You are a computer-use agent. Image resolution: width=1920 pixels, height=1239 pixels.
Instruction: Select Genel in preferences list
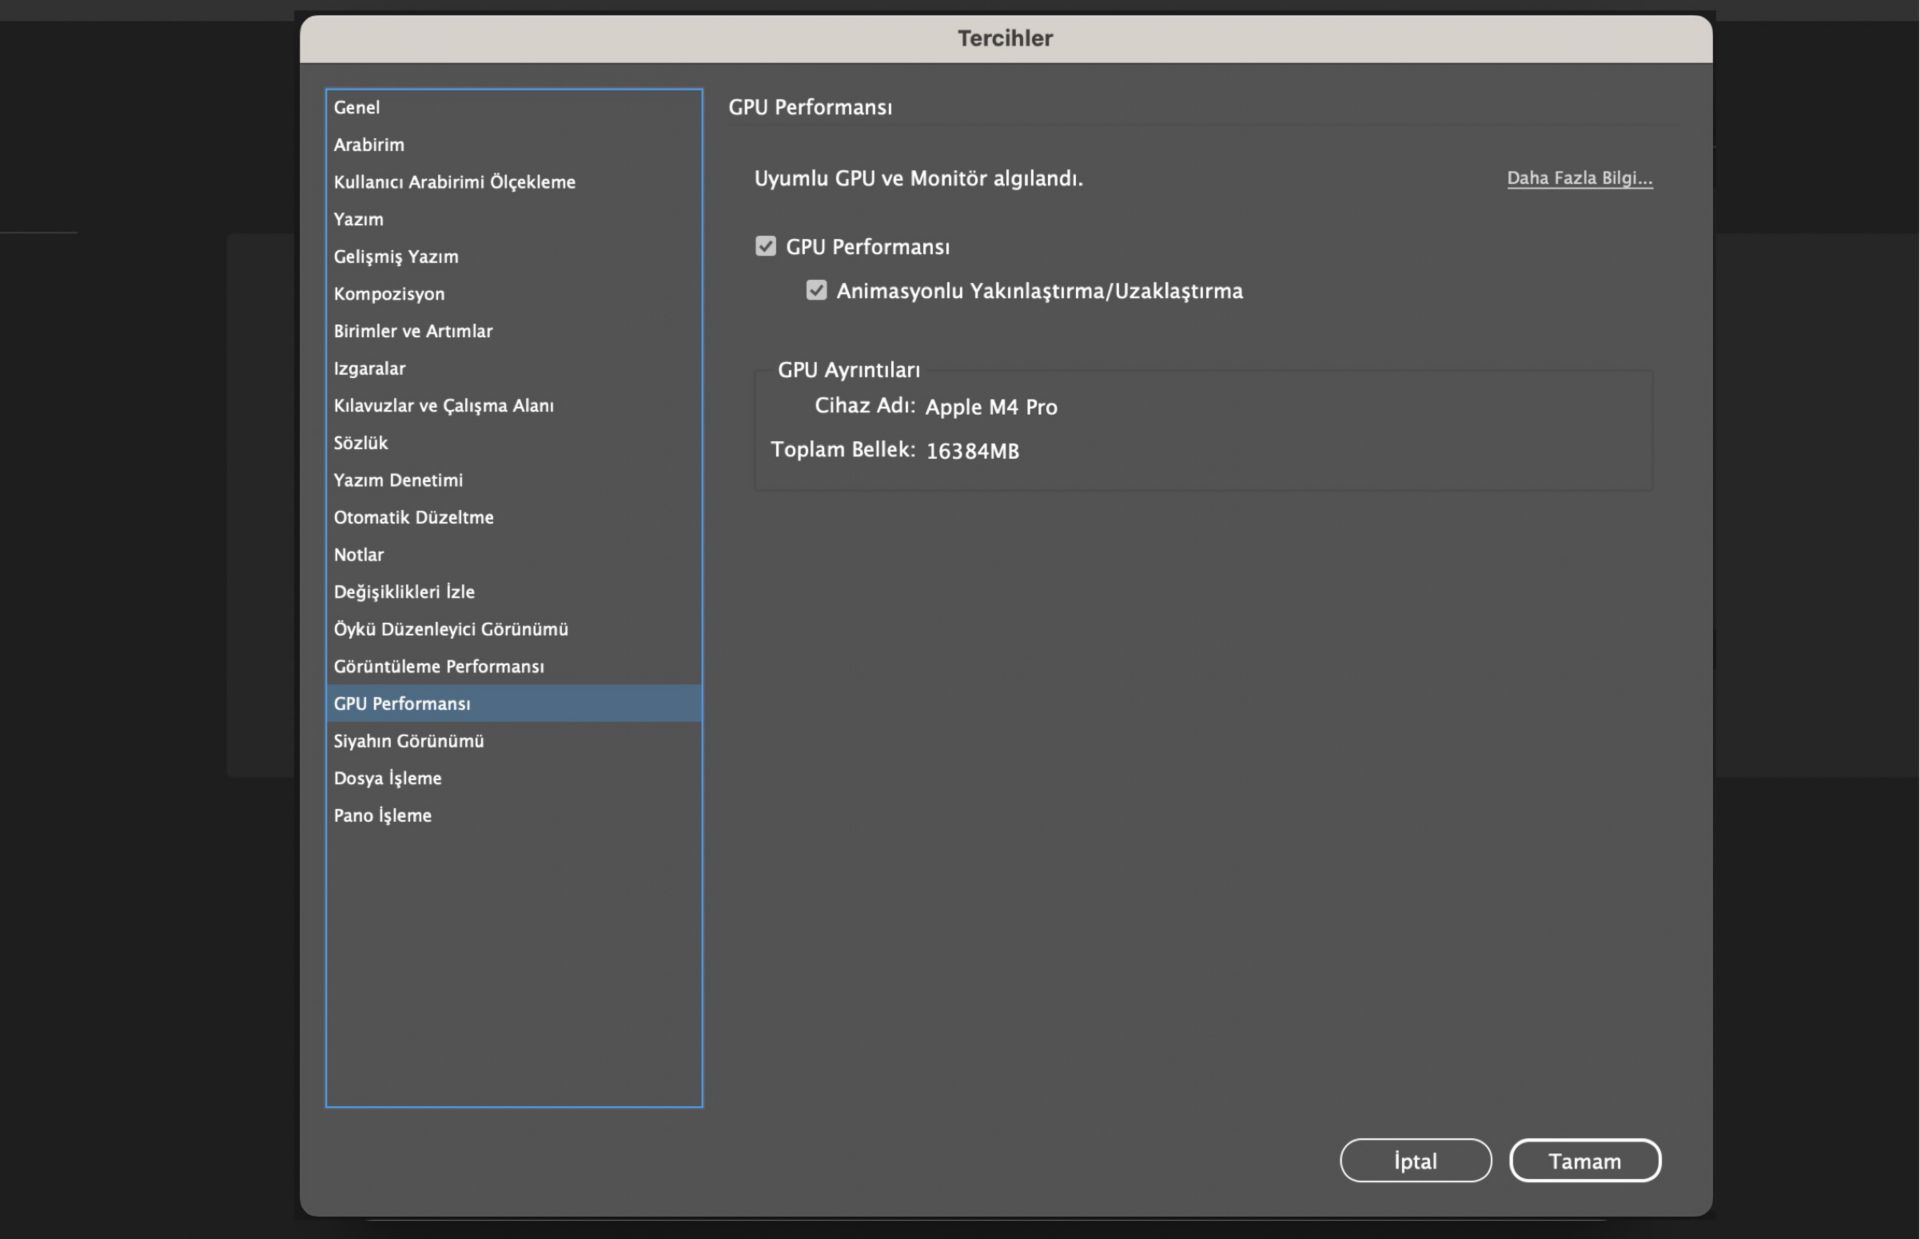(x=357, y=107)
